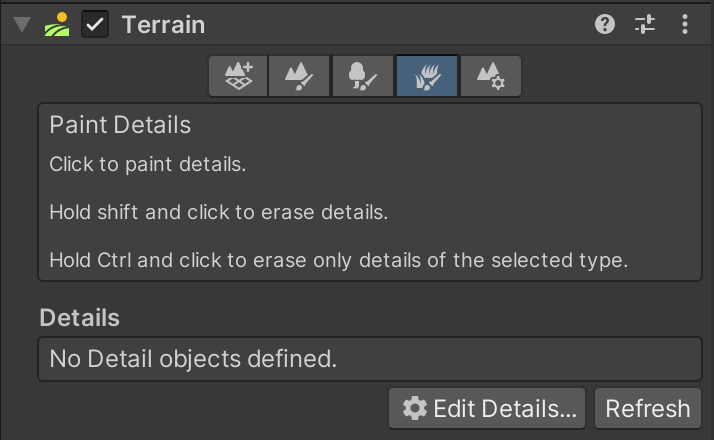The height and width of the screenshot is (440, 714).
Task: Click the Refresh button
Action: coord(647,408)
